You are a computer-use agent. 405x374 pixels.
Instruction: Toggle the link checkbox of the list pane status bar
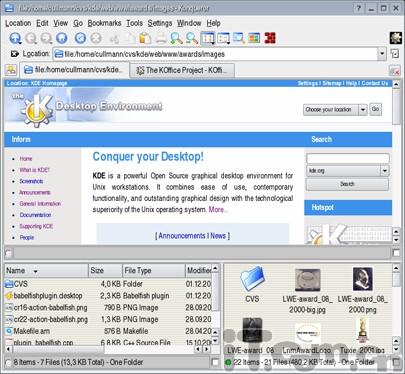coord(215,362)
